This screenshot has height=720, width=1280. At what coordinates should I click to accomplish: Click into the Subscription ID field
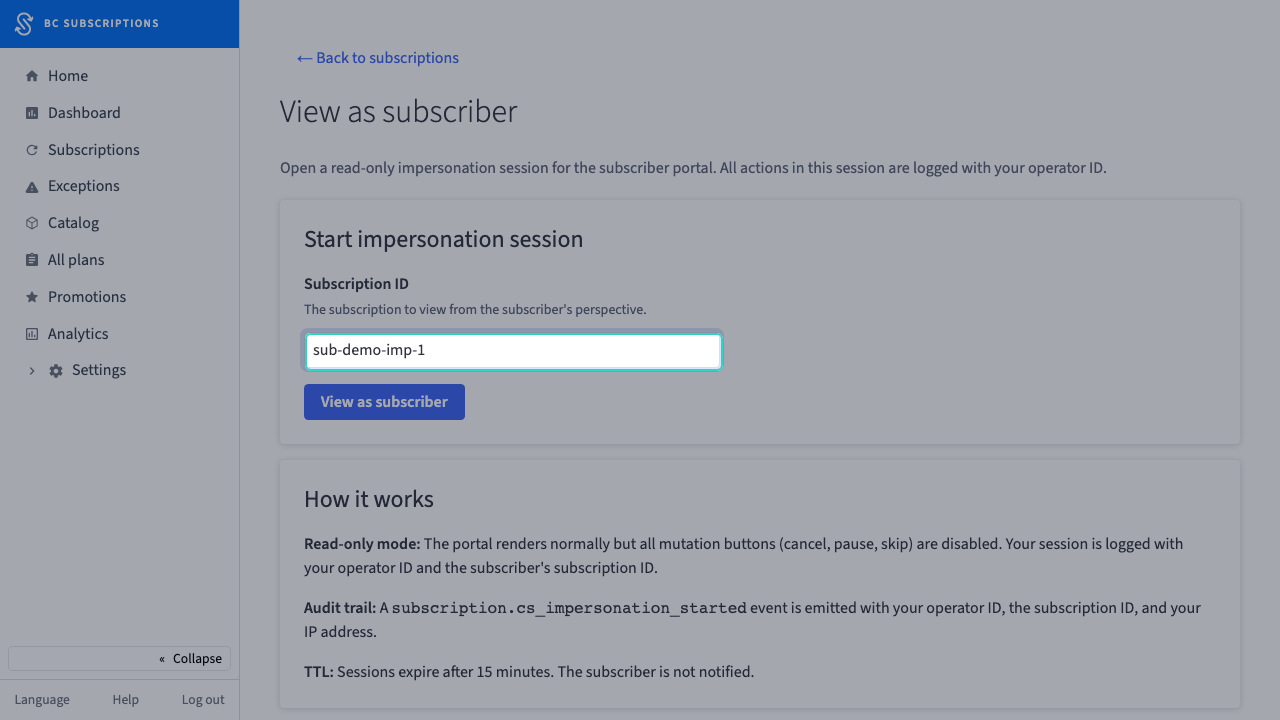(x=513, y=351)
